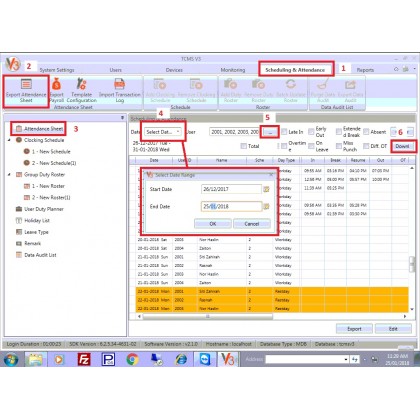Tick the Total checkbox

point(244,146)
